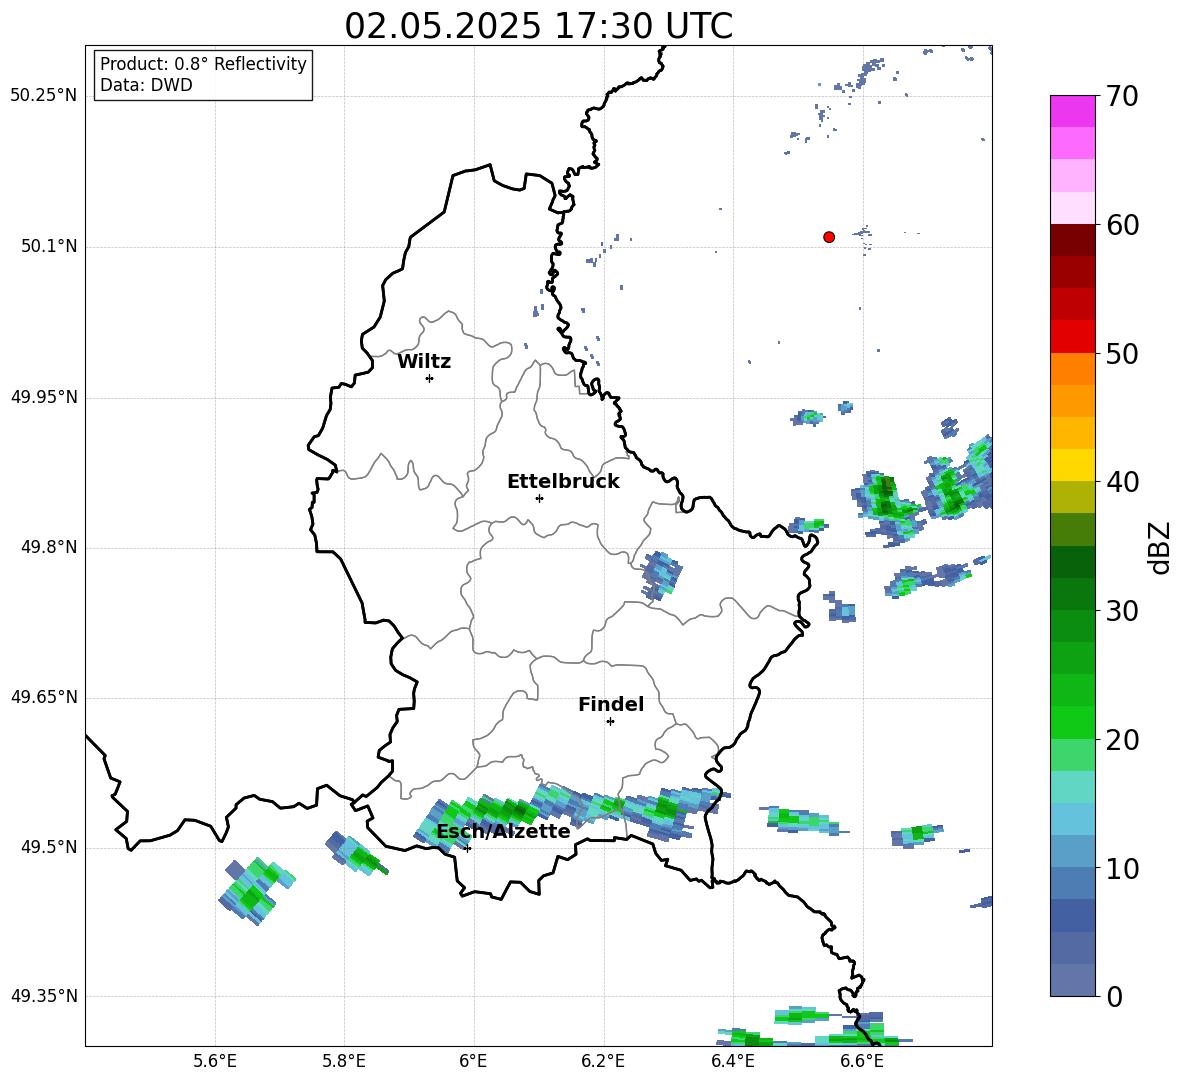Click the red radar site dot
This screenshot has width=1184, height=1081.
pyautogui.click(x=828, y=237)
